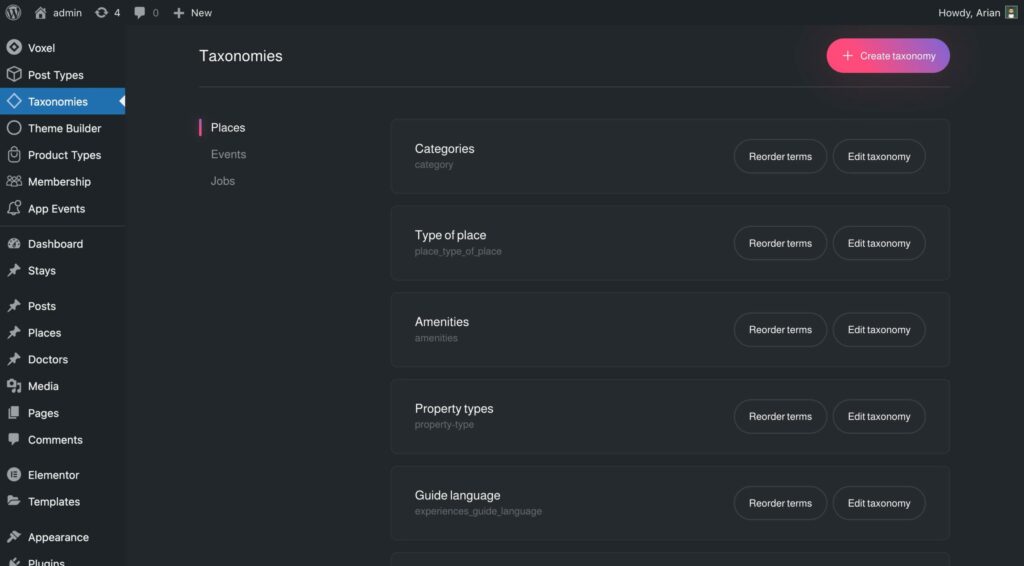
Task: Open the App Events bell icon
Action: [14, 209]
